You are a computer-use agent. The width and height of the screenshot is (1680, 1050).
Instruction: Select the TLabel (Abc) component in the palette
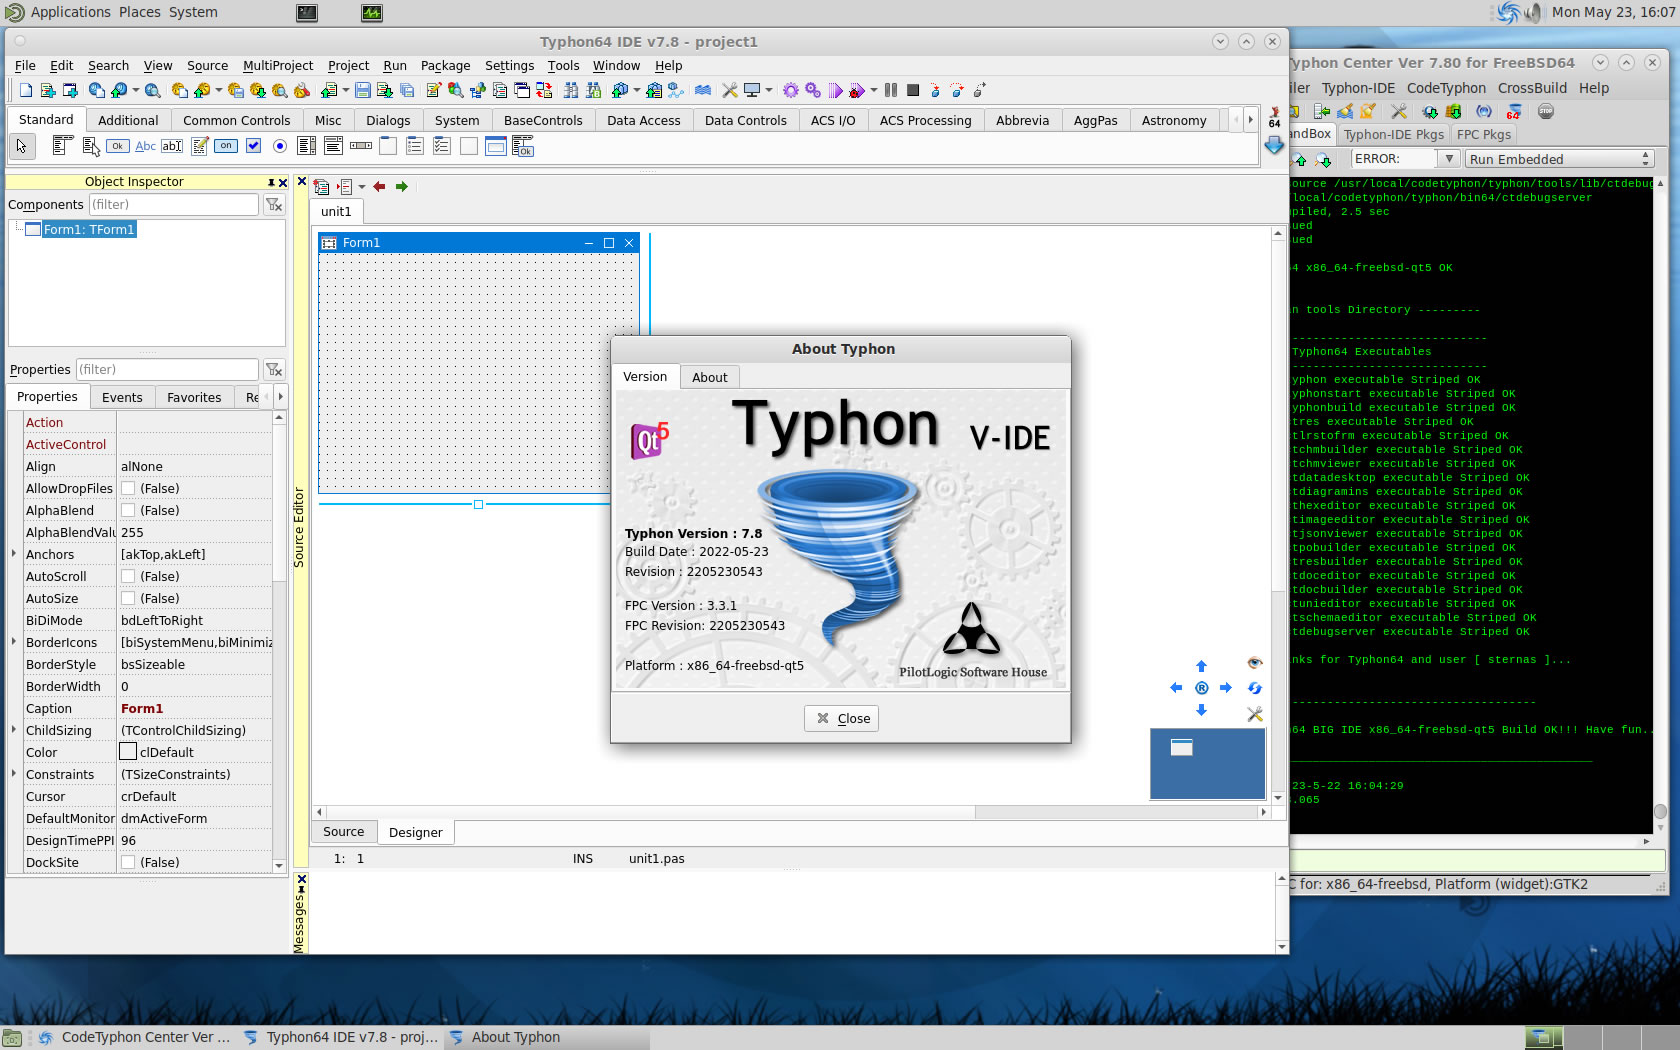coord(145,146)
